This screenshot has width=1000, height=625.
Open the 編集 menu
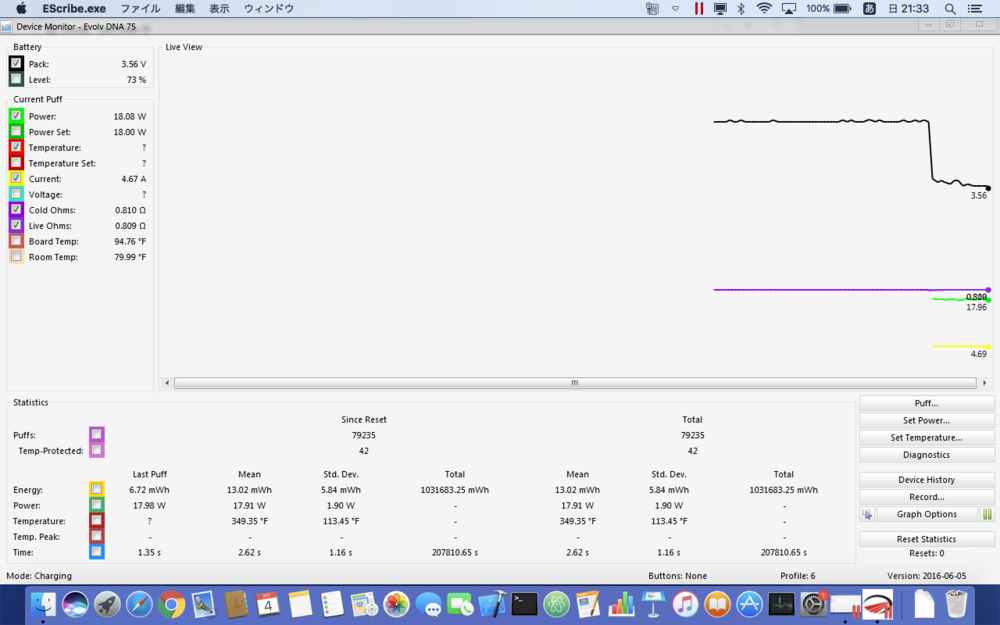(x=185, y=8)
